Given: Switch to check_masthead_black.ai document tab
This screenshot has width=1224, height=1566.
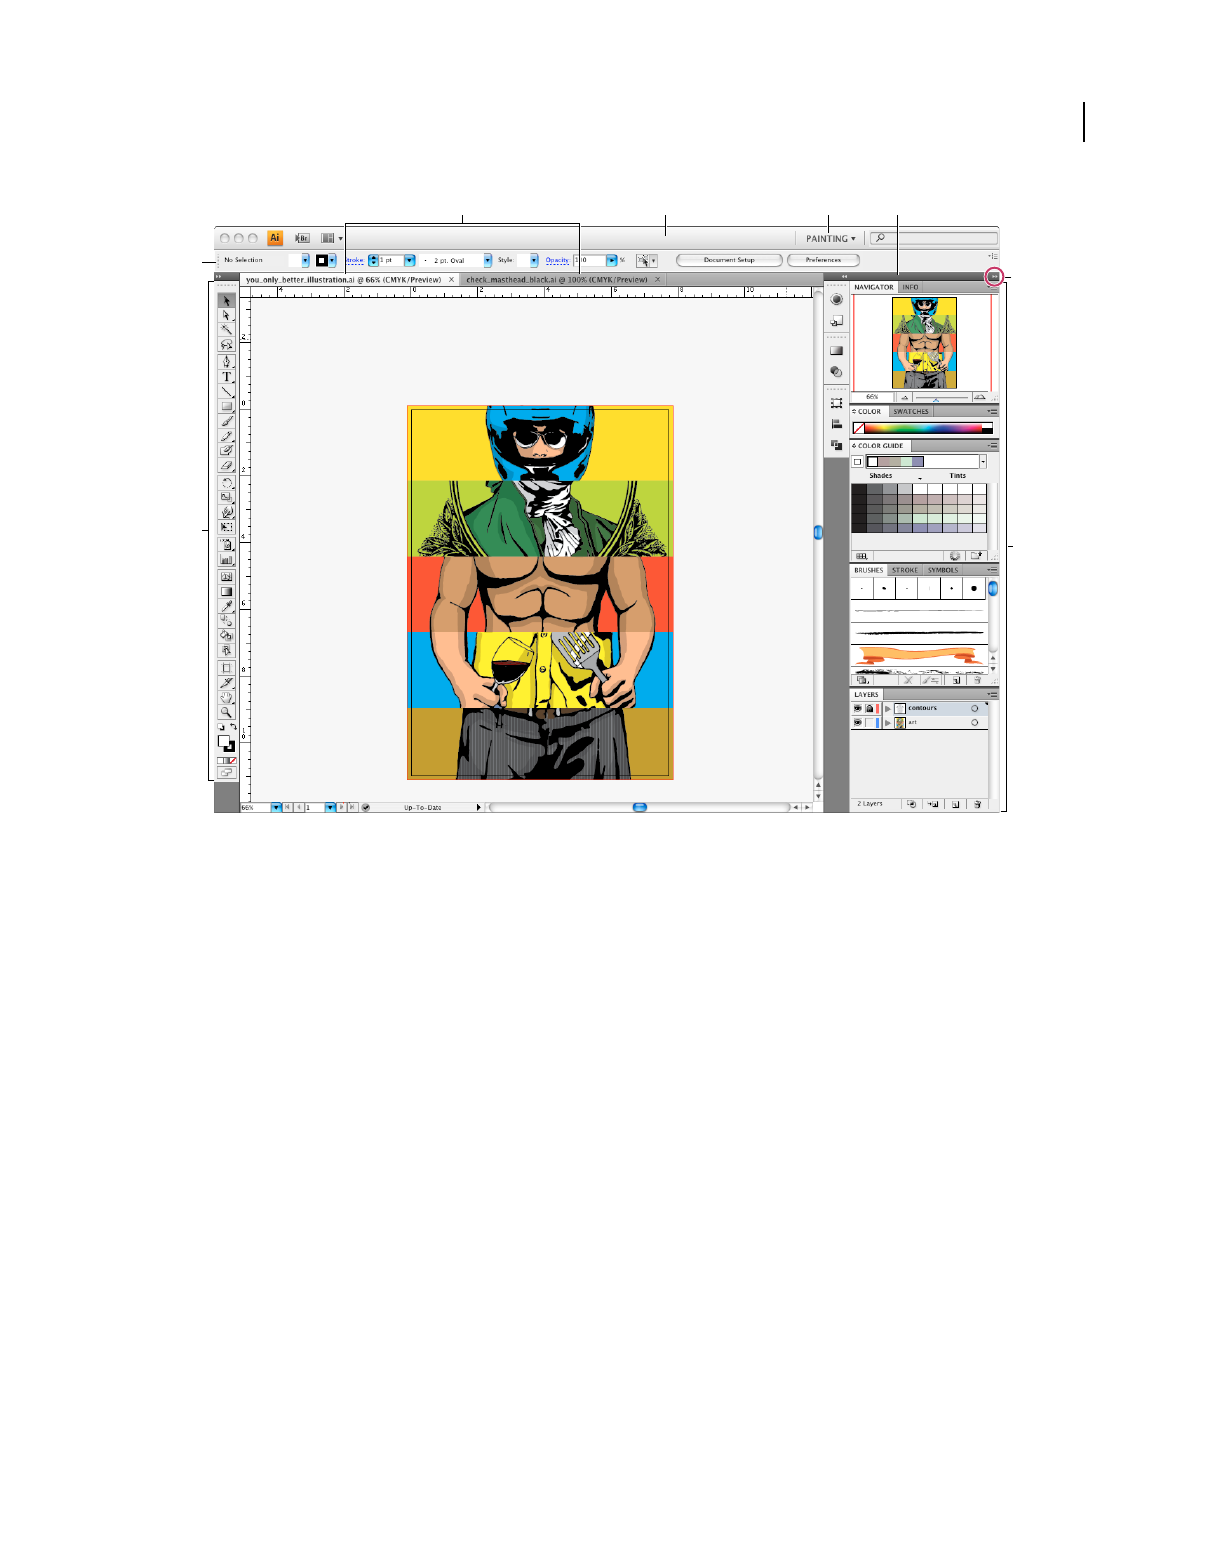Looking at the screenshot, I should click(557, 280).
